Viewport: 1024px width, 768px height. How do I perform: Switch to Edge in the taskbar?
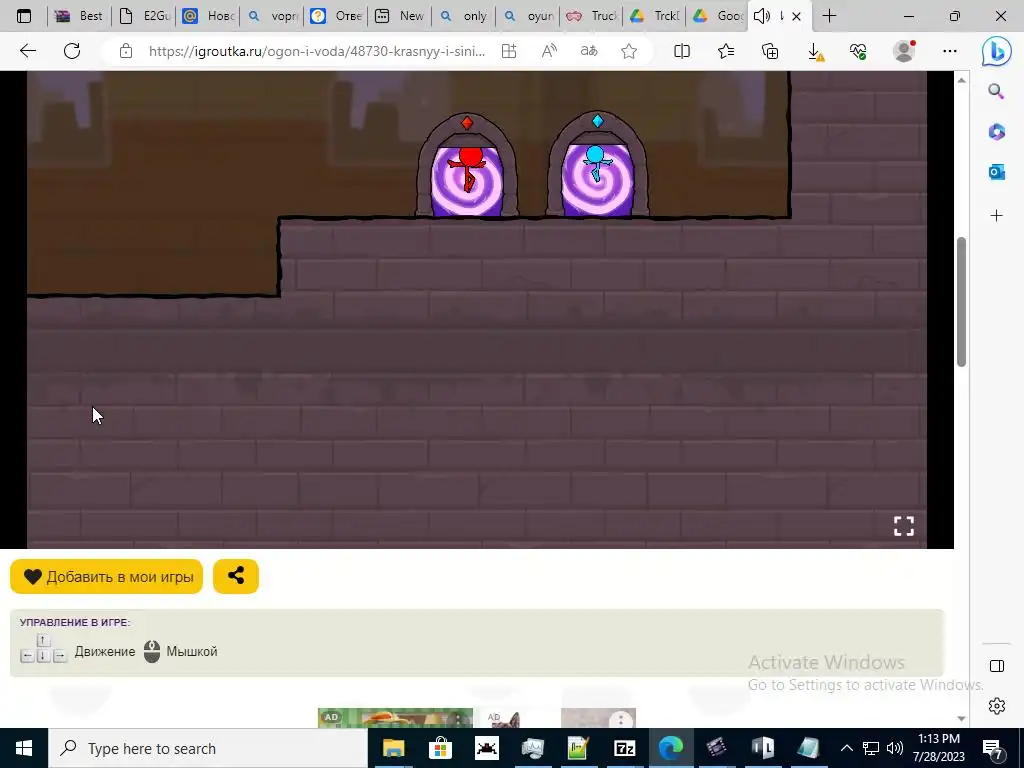pyautogui.click(x=671, y=748)
